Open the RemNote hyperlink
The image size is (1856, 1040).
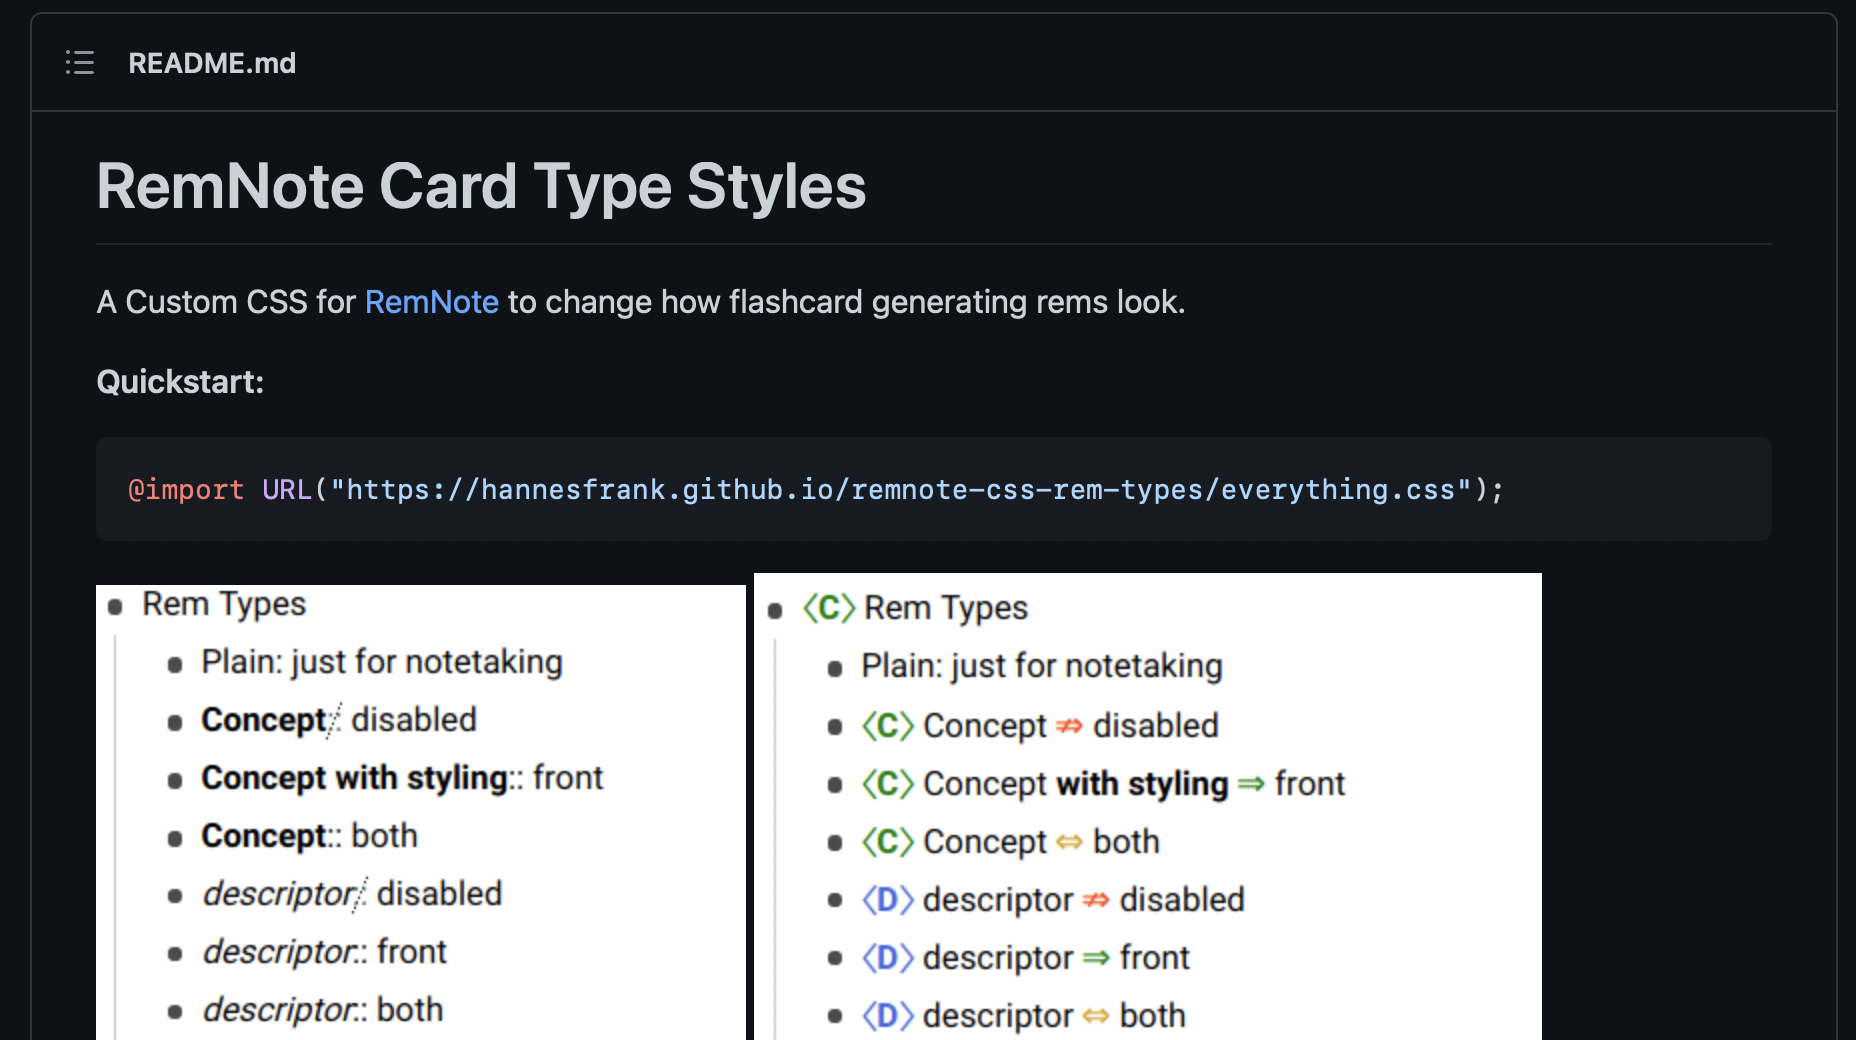pyautogui.click(x=431, y=302)
